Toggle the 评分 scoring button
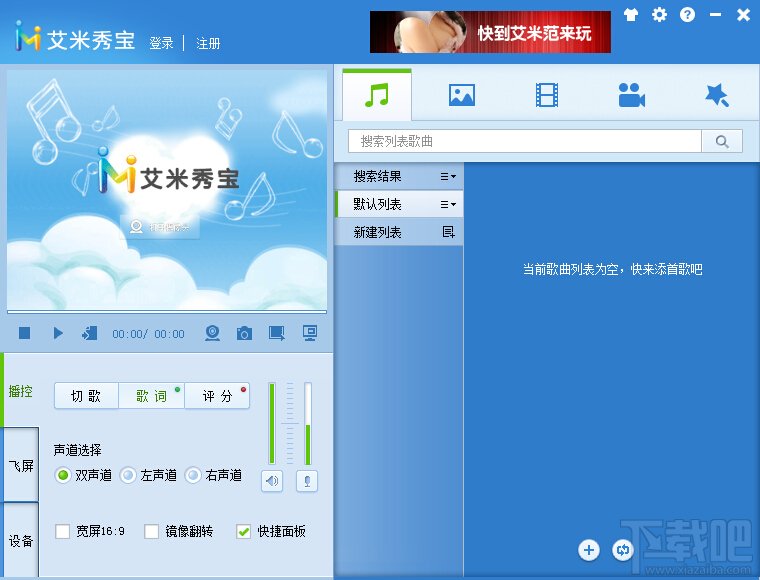The image size is (760, 580). pos(217,396)
